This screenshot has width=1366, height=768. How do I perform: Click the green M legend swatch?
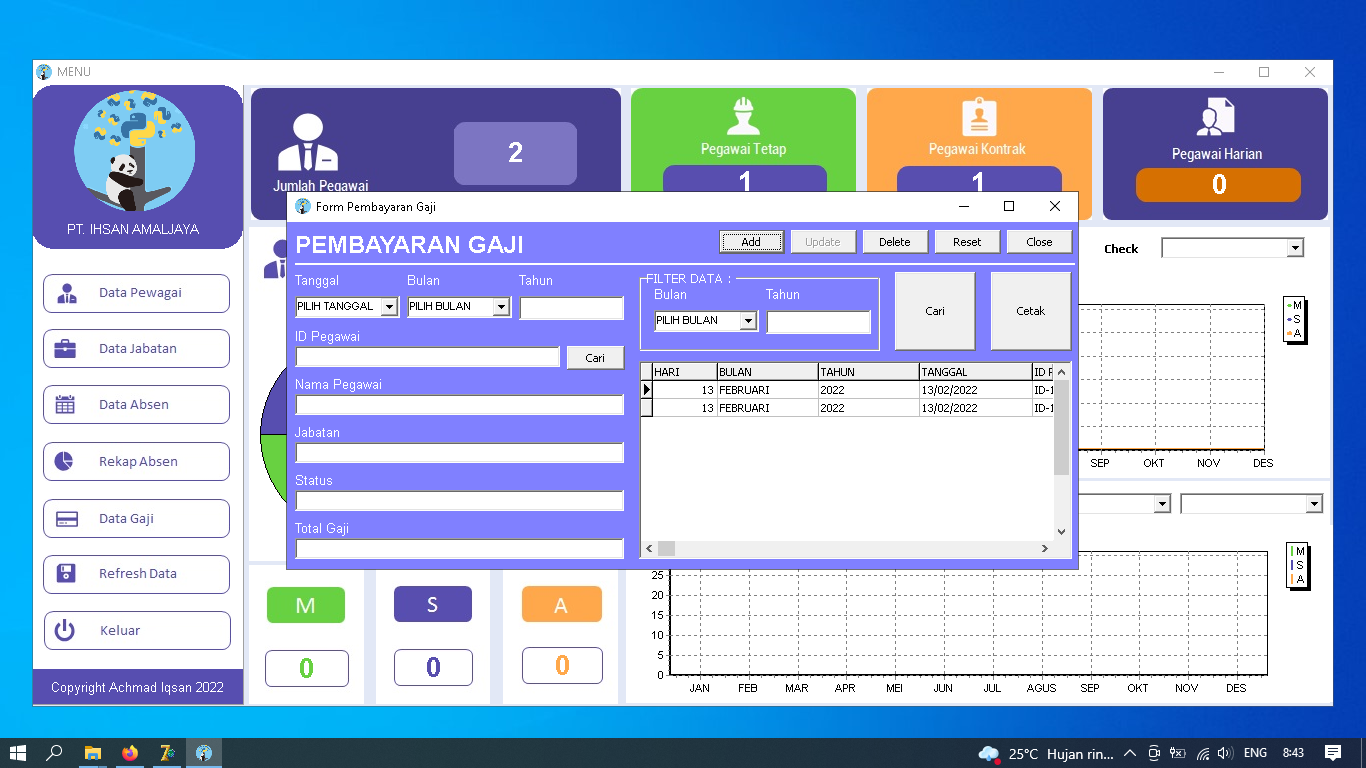tap(306, 605)
